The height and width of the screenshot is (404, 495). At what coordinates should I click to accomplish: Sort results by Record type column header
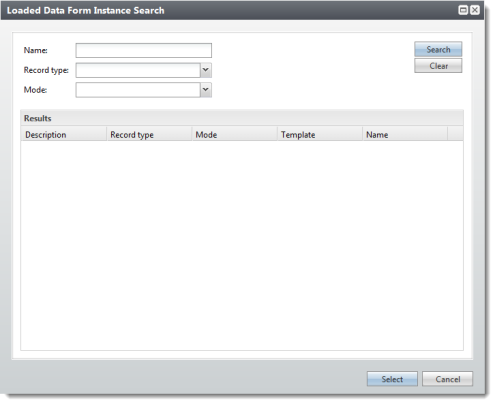pyautogui.click(x=149, y=134)
